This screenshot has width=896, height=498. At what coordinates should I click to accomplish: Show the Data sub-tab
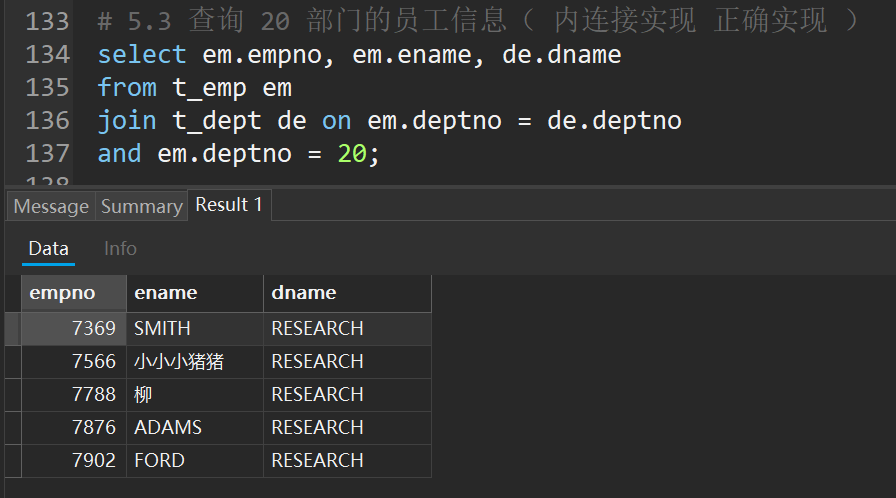coord(49,249)
